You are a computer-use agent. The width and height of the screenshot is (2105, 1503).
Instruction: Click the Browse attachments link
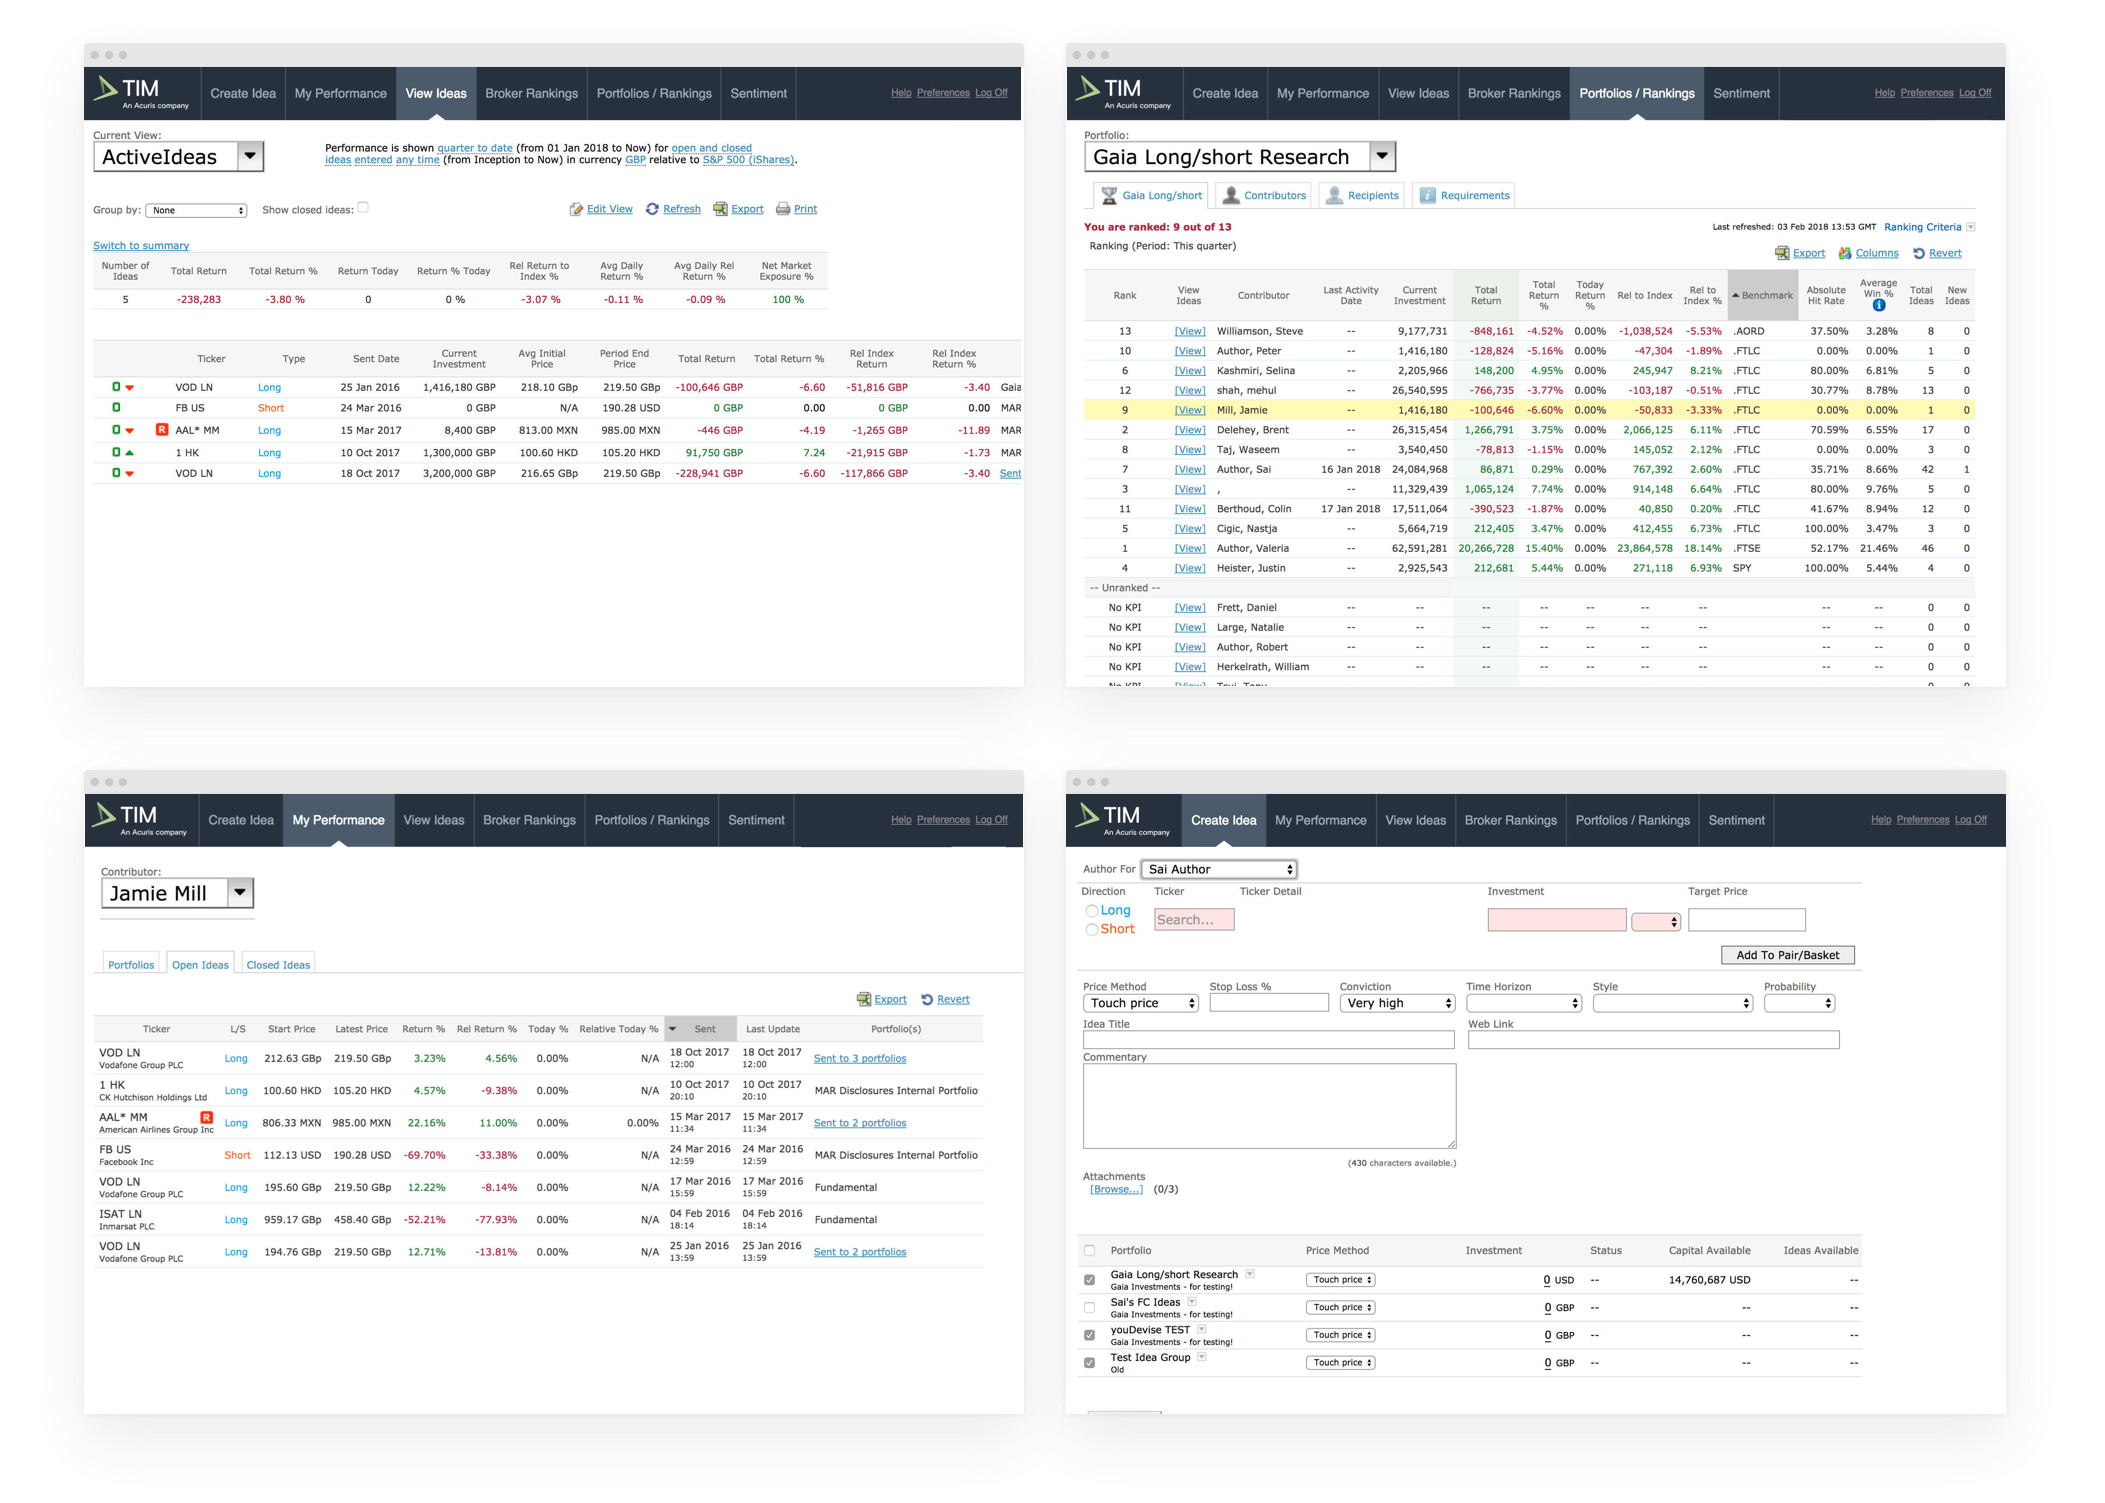pos(1117,1189)
